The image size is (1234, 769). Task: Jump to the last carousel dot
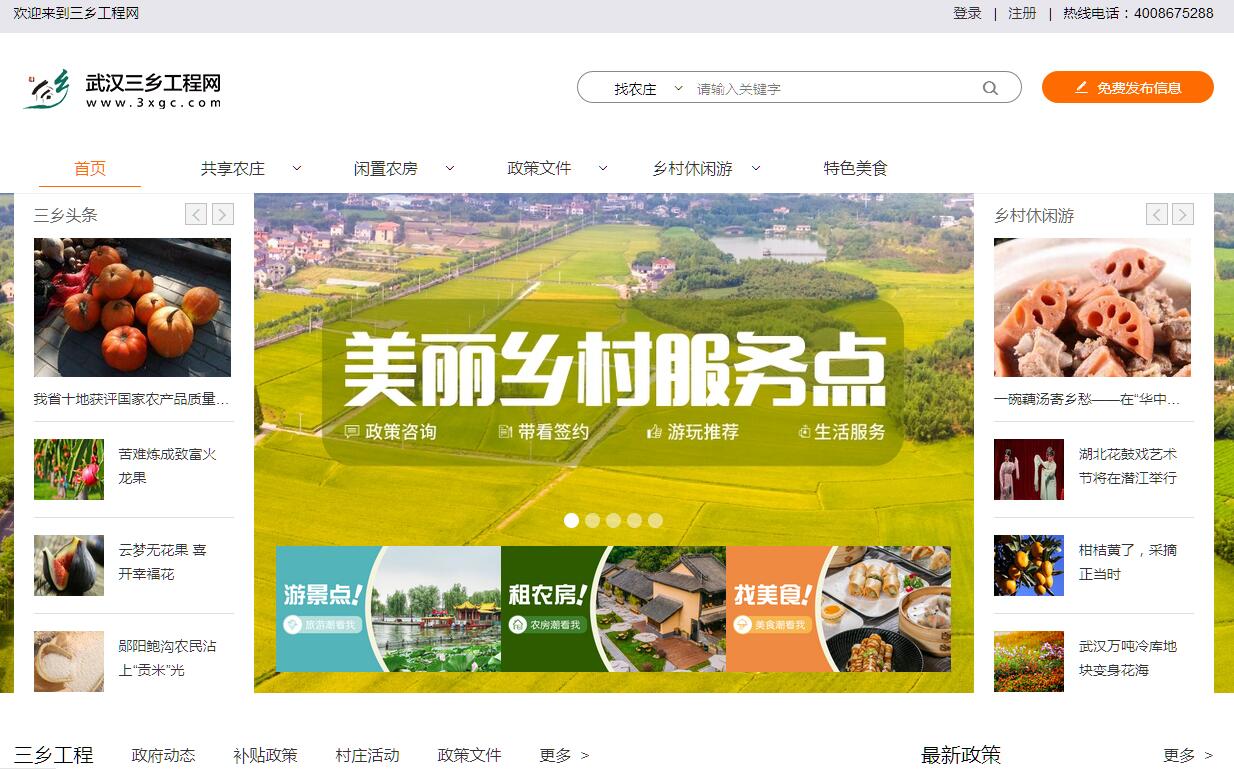point(655,520)
